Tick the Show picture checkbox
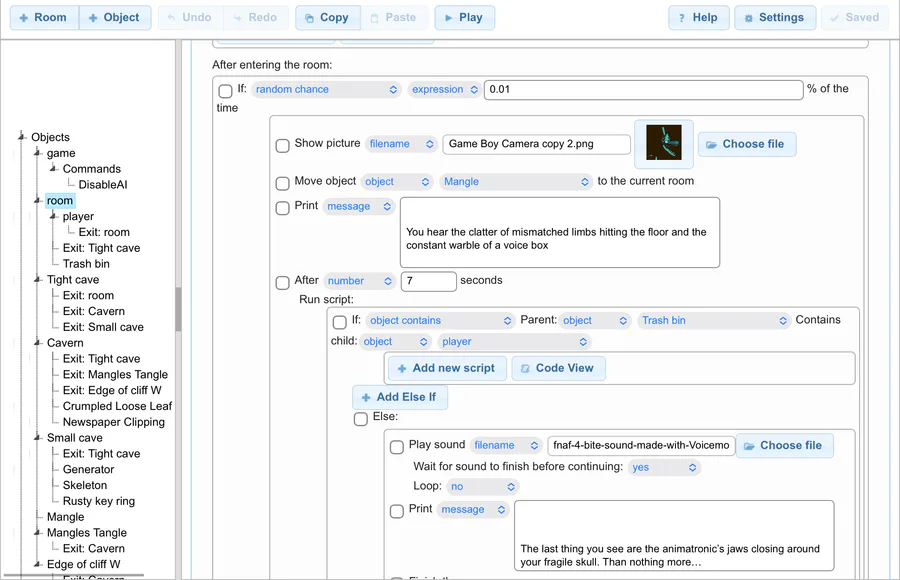 [282, 145]
